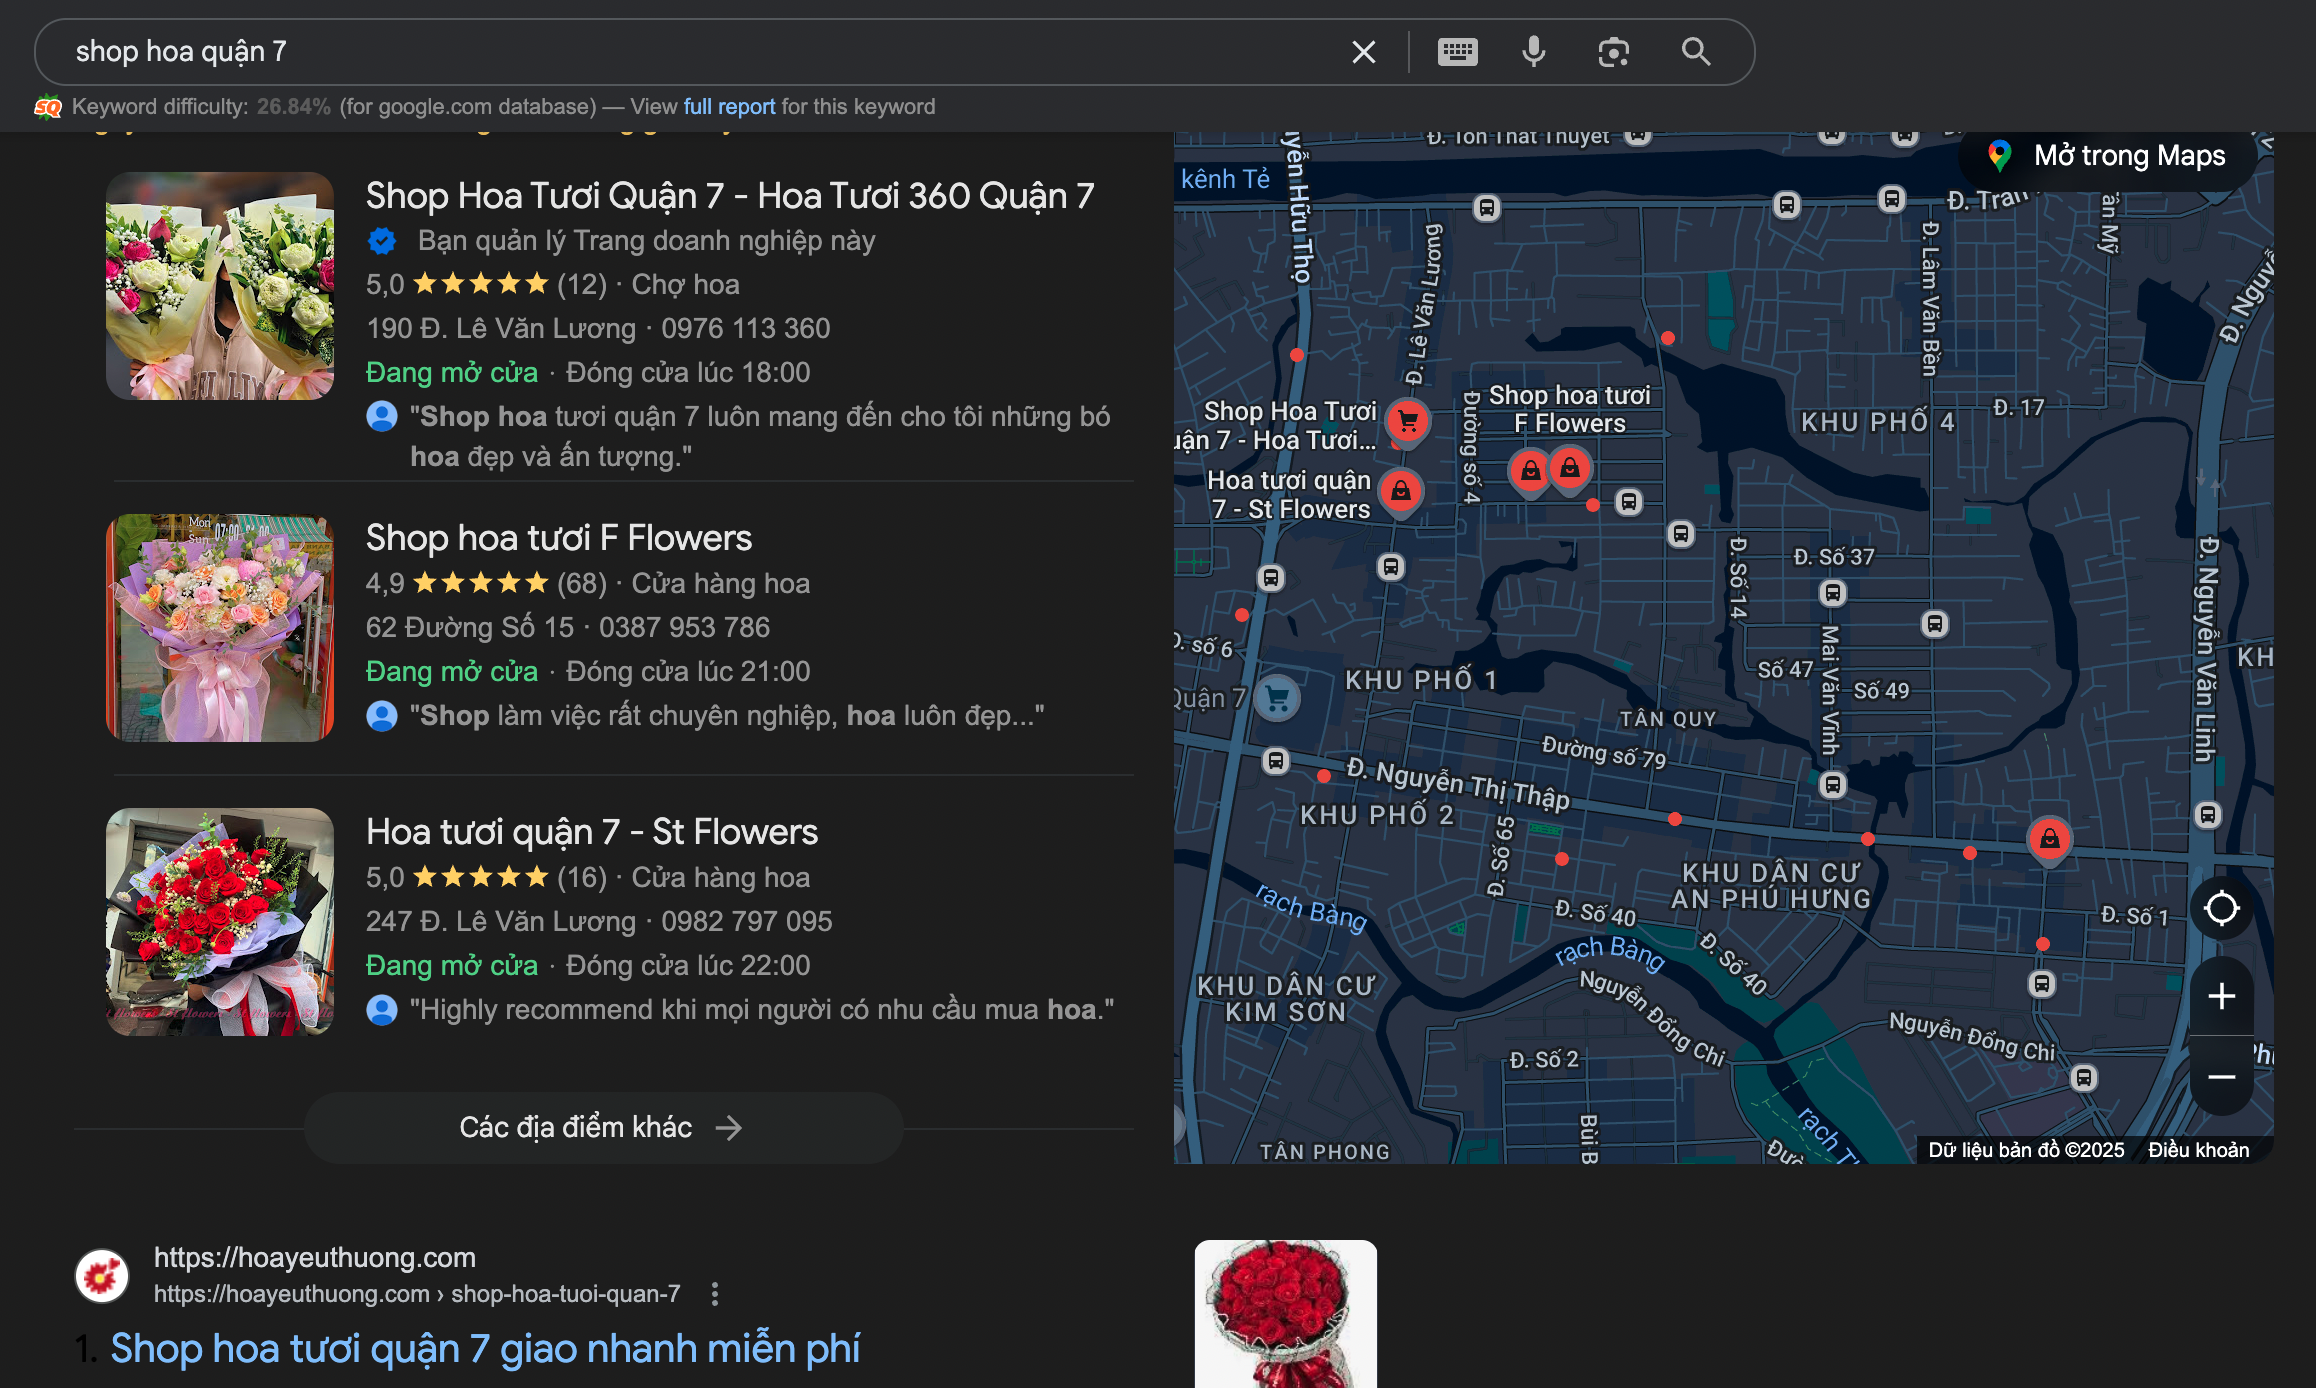Click the Điều khoản map link
The width and height of the screenshot is (2316, 1388).
[x=2198, y=1150]
